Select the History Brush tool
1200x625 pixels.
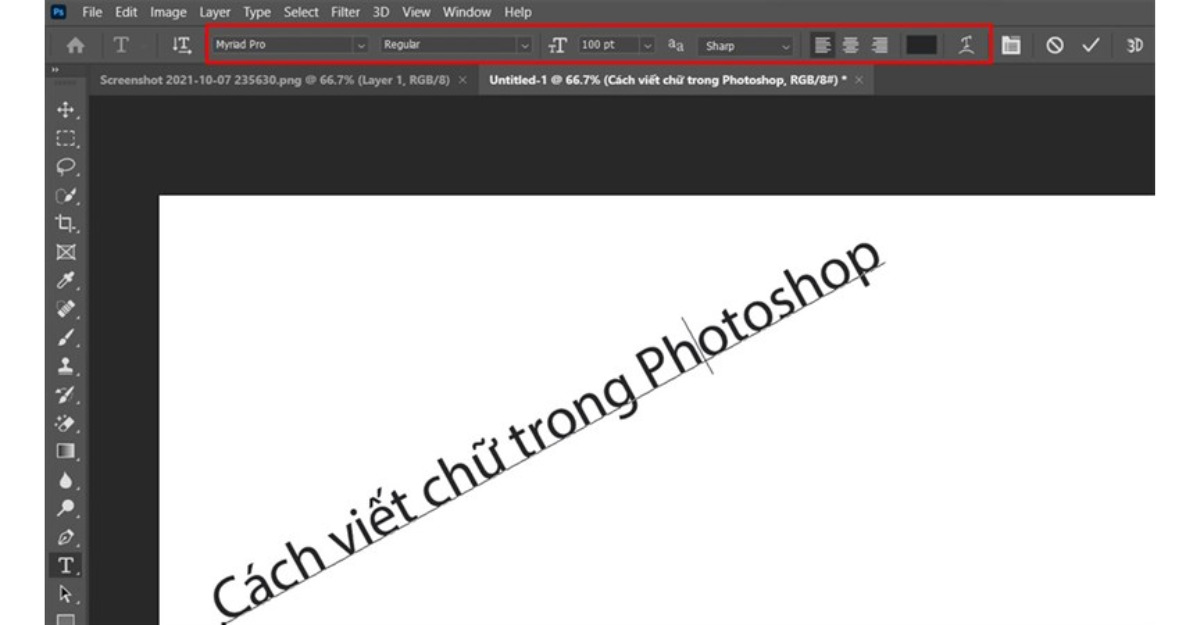pos(66,394)
